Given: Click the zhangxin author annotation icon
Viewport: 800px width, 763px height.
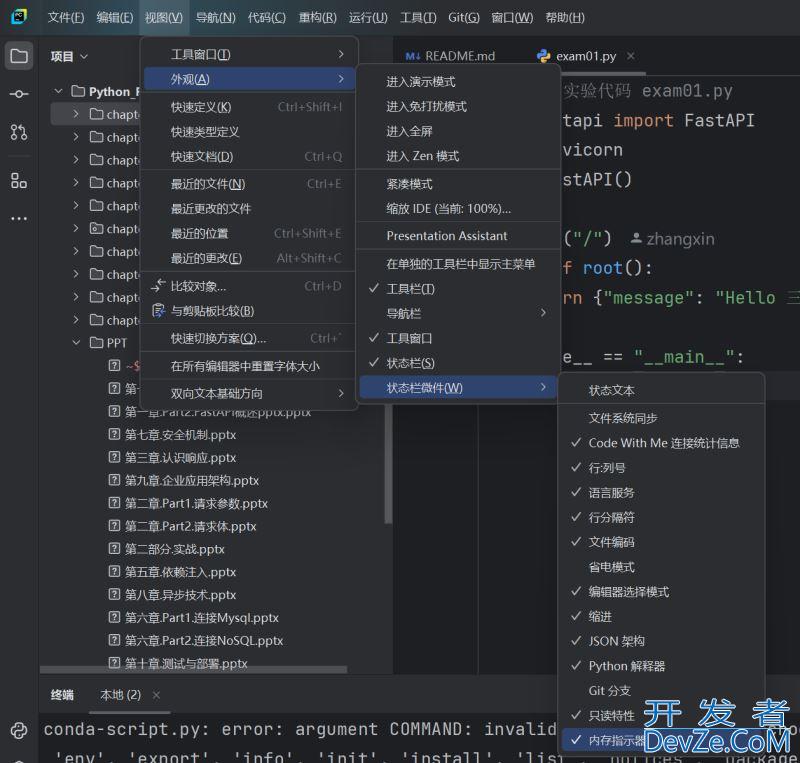Looking at the screenshot, I should (636, 238).
